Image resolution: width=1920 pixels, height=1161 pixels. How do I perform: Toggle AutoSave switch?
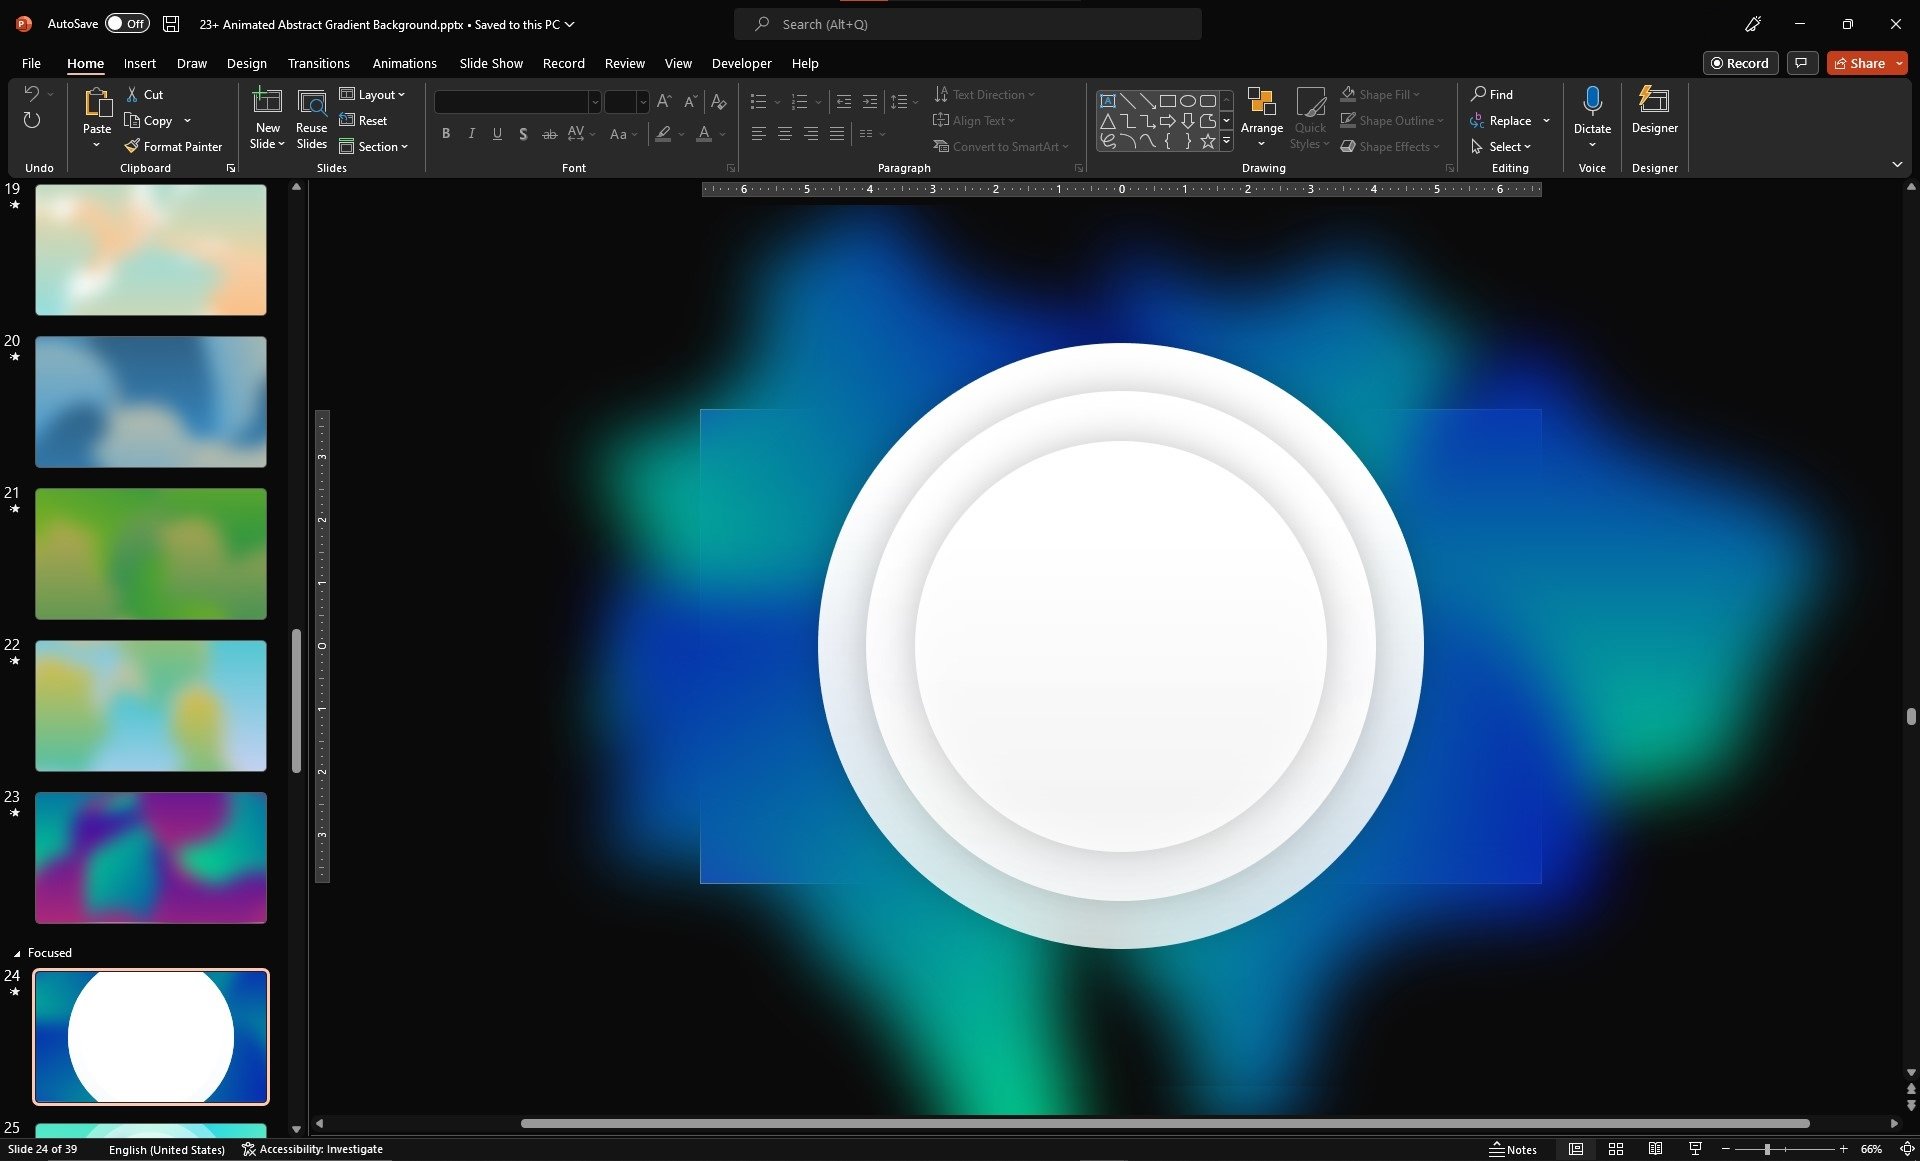tap(127, 23)
